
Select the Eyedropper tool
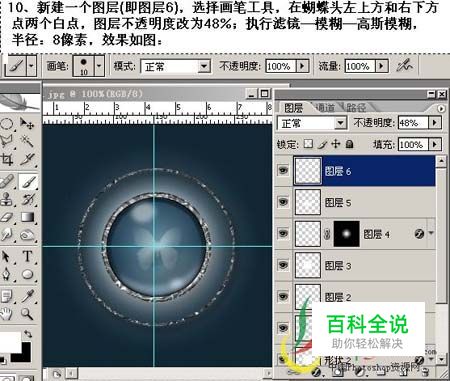click(27, 296)
